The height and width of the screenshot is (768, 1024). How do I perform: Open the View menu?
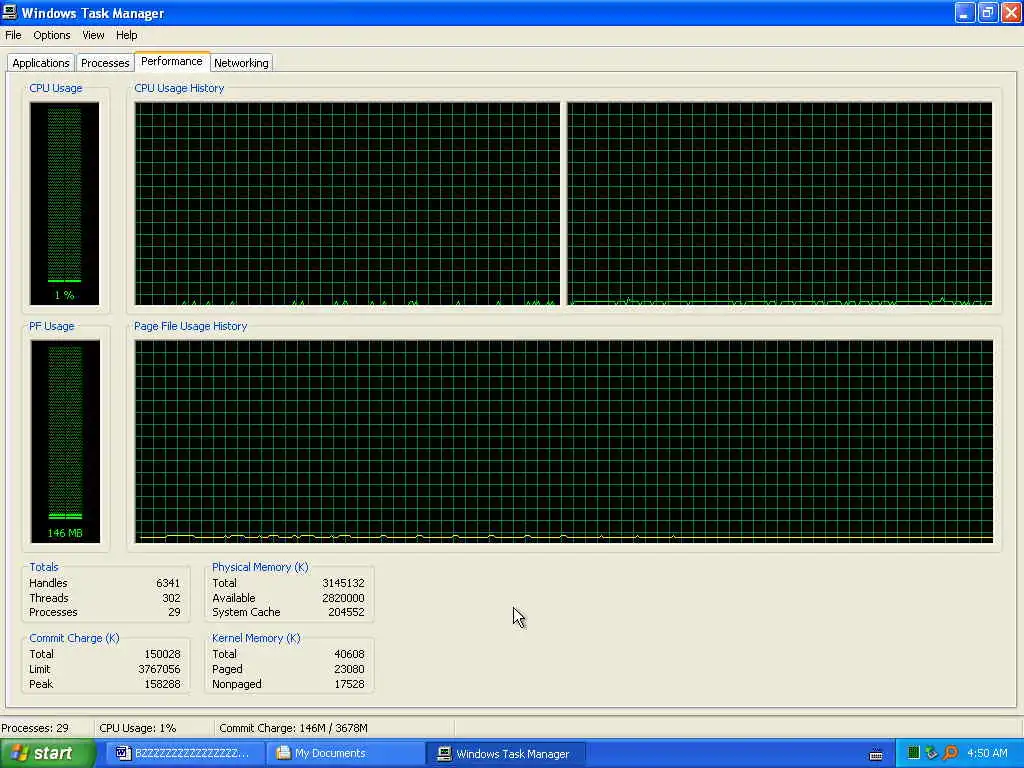93,35
